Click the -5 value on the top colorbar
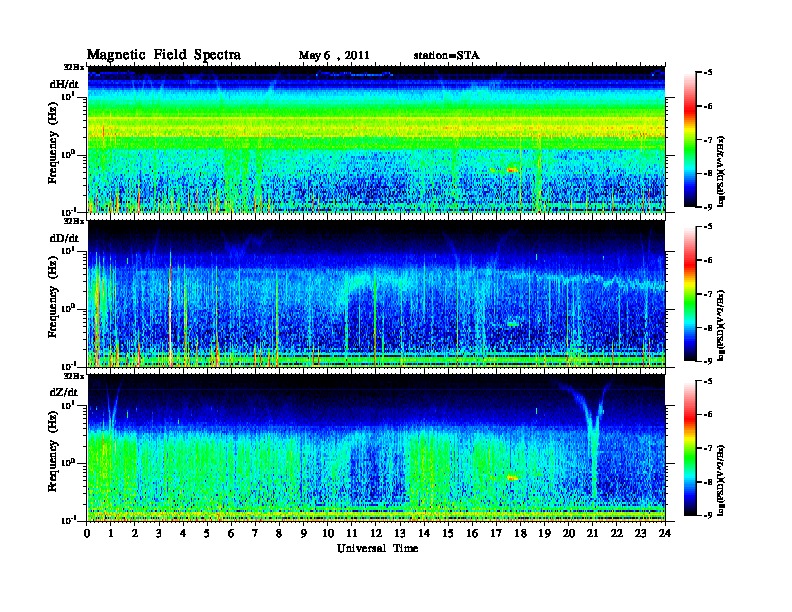This screenshot has height=612, width=792. (708, 72)
